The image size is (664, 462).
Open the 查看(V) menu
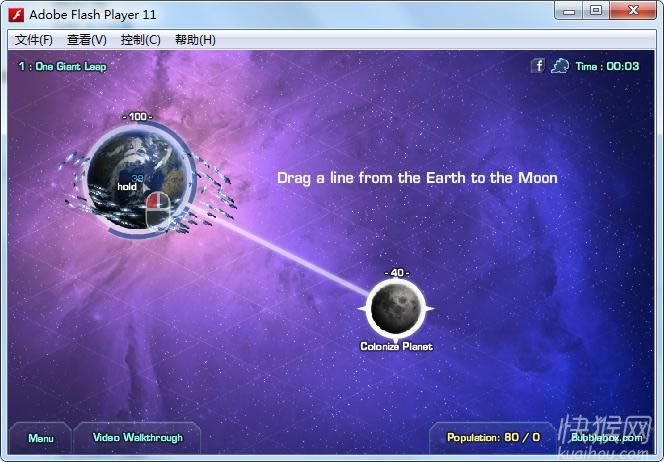87,40
